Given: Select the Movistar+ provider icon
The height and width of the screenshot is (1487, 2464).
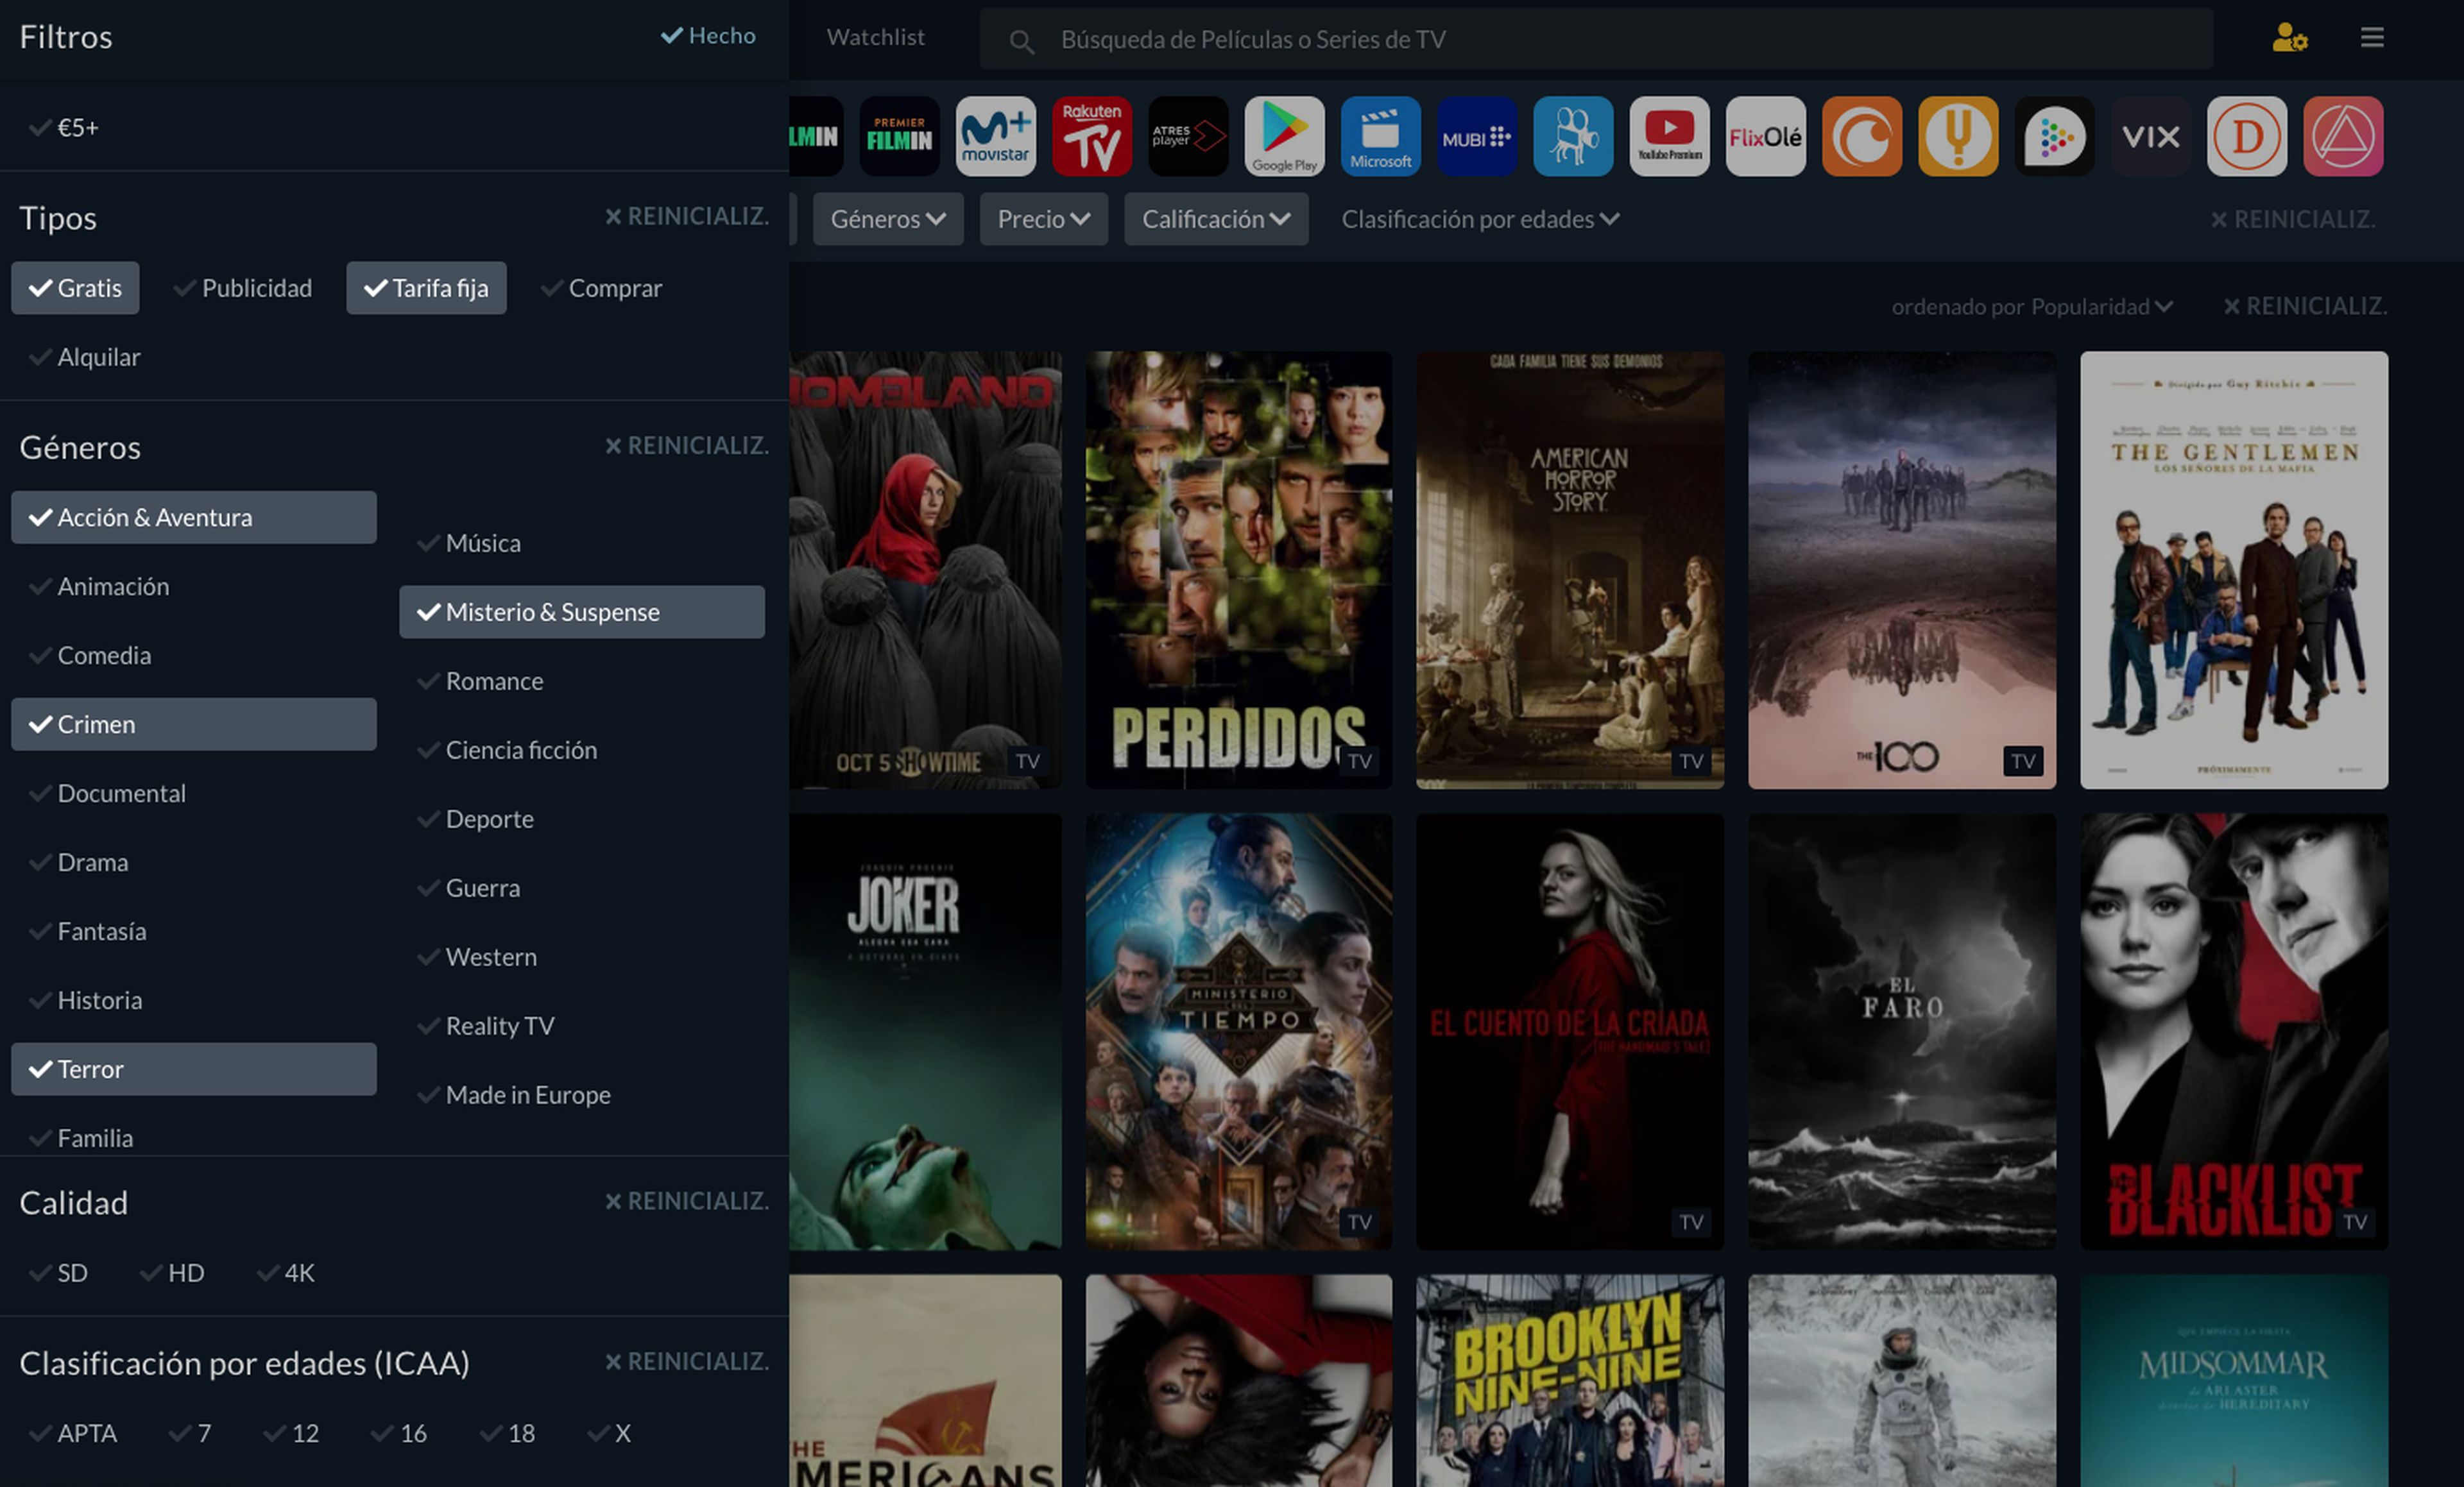Looking at the screenshot, I should pos(995,136).
